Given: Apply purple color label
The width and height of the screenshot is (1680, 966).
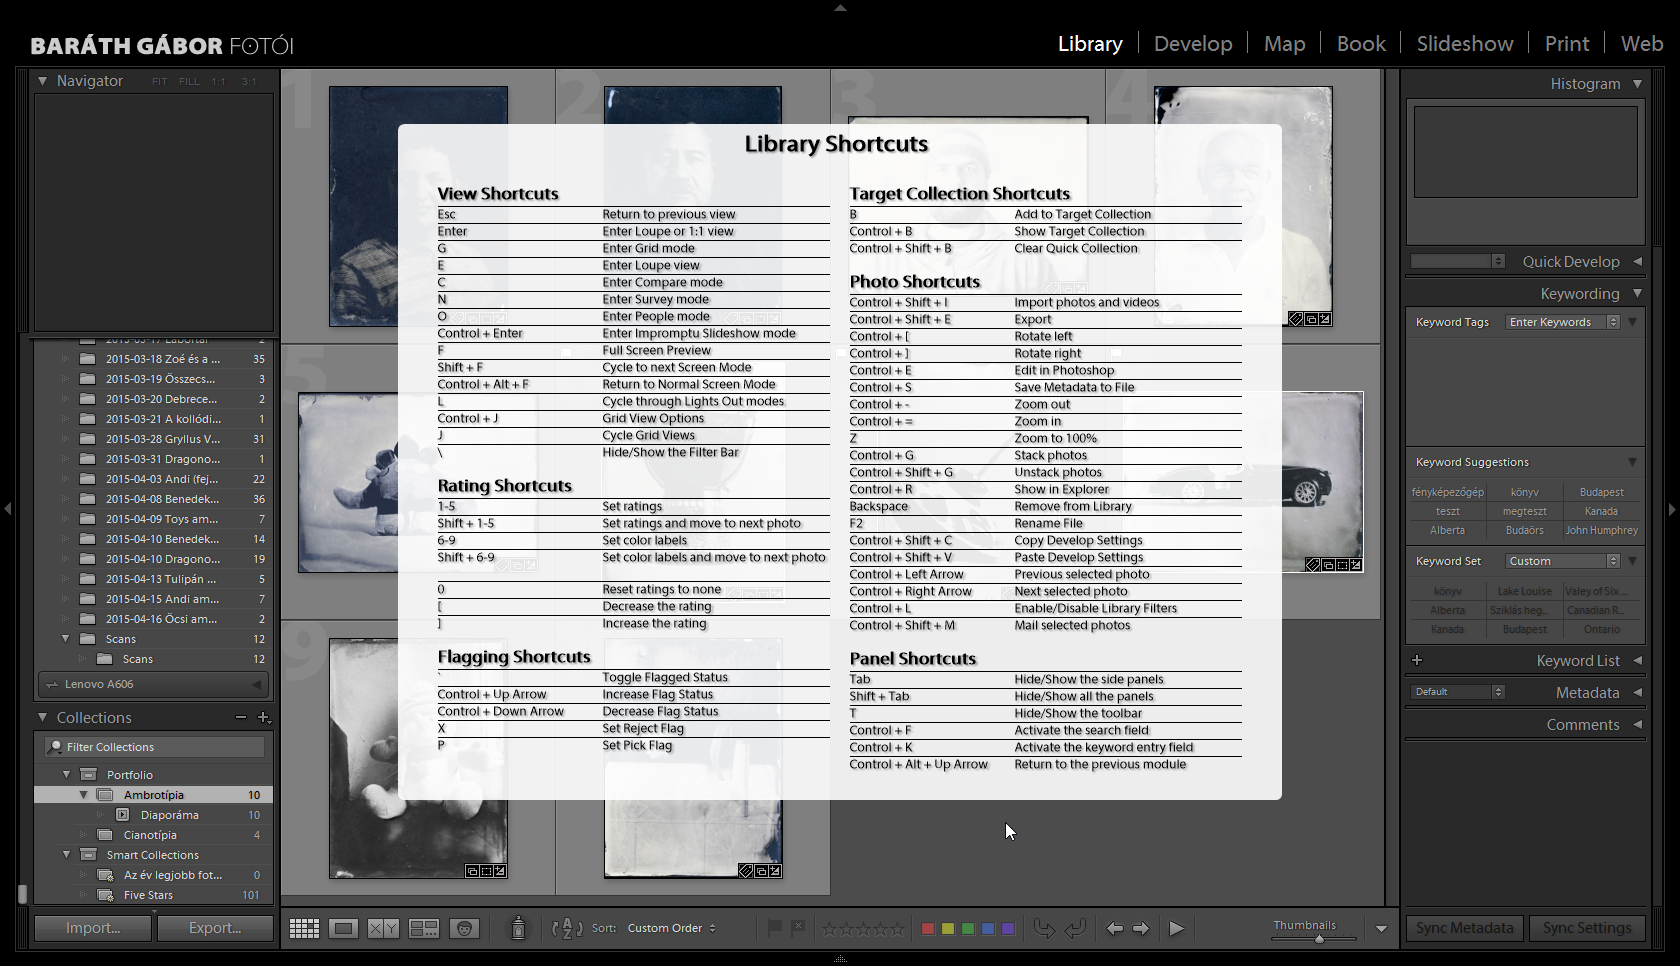Looking at the screenshot, I should point(1008,929).
